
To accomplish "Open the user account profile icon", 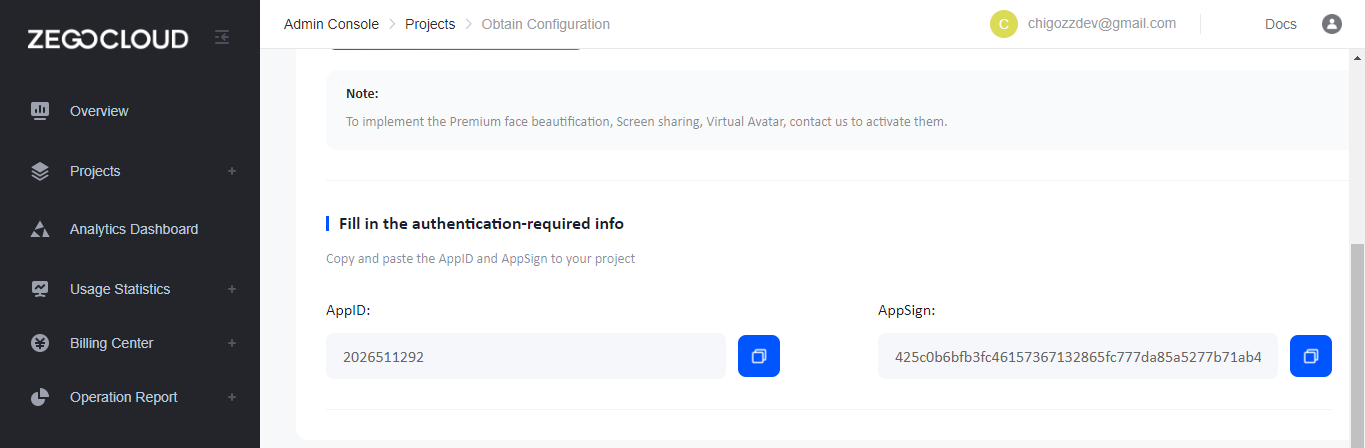I will click(x=1331, y=24).
